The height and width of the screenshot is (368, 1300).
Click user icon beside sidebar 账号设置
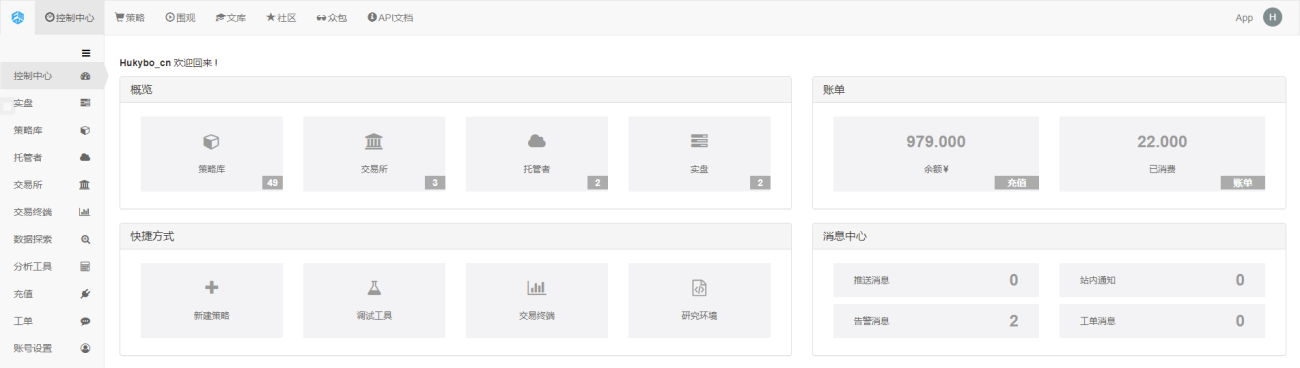point(86,348)
